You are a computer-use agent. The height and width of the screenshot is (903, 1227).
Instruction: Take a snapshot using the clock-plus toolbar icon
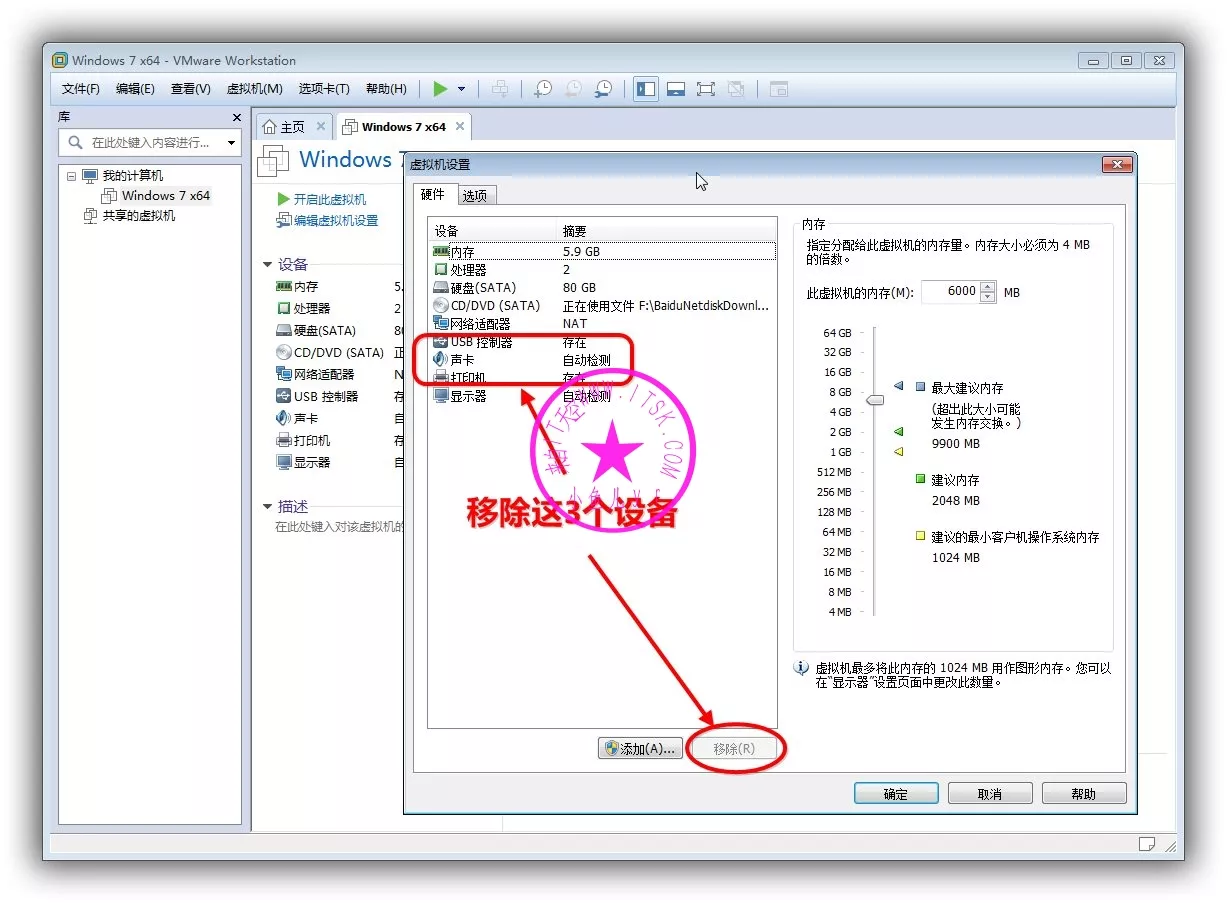pos(542,89)
